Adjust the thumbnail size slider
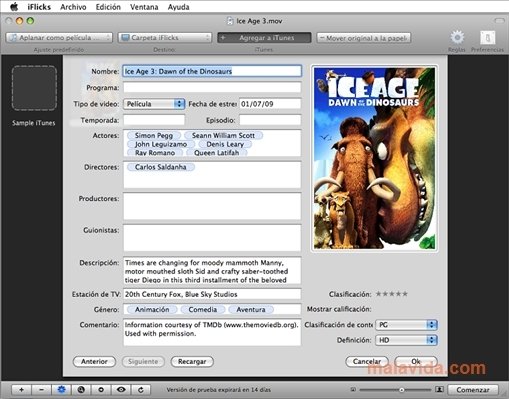 (401, 390)
